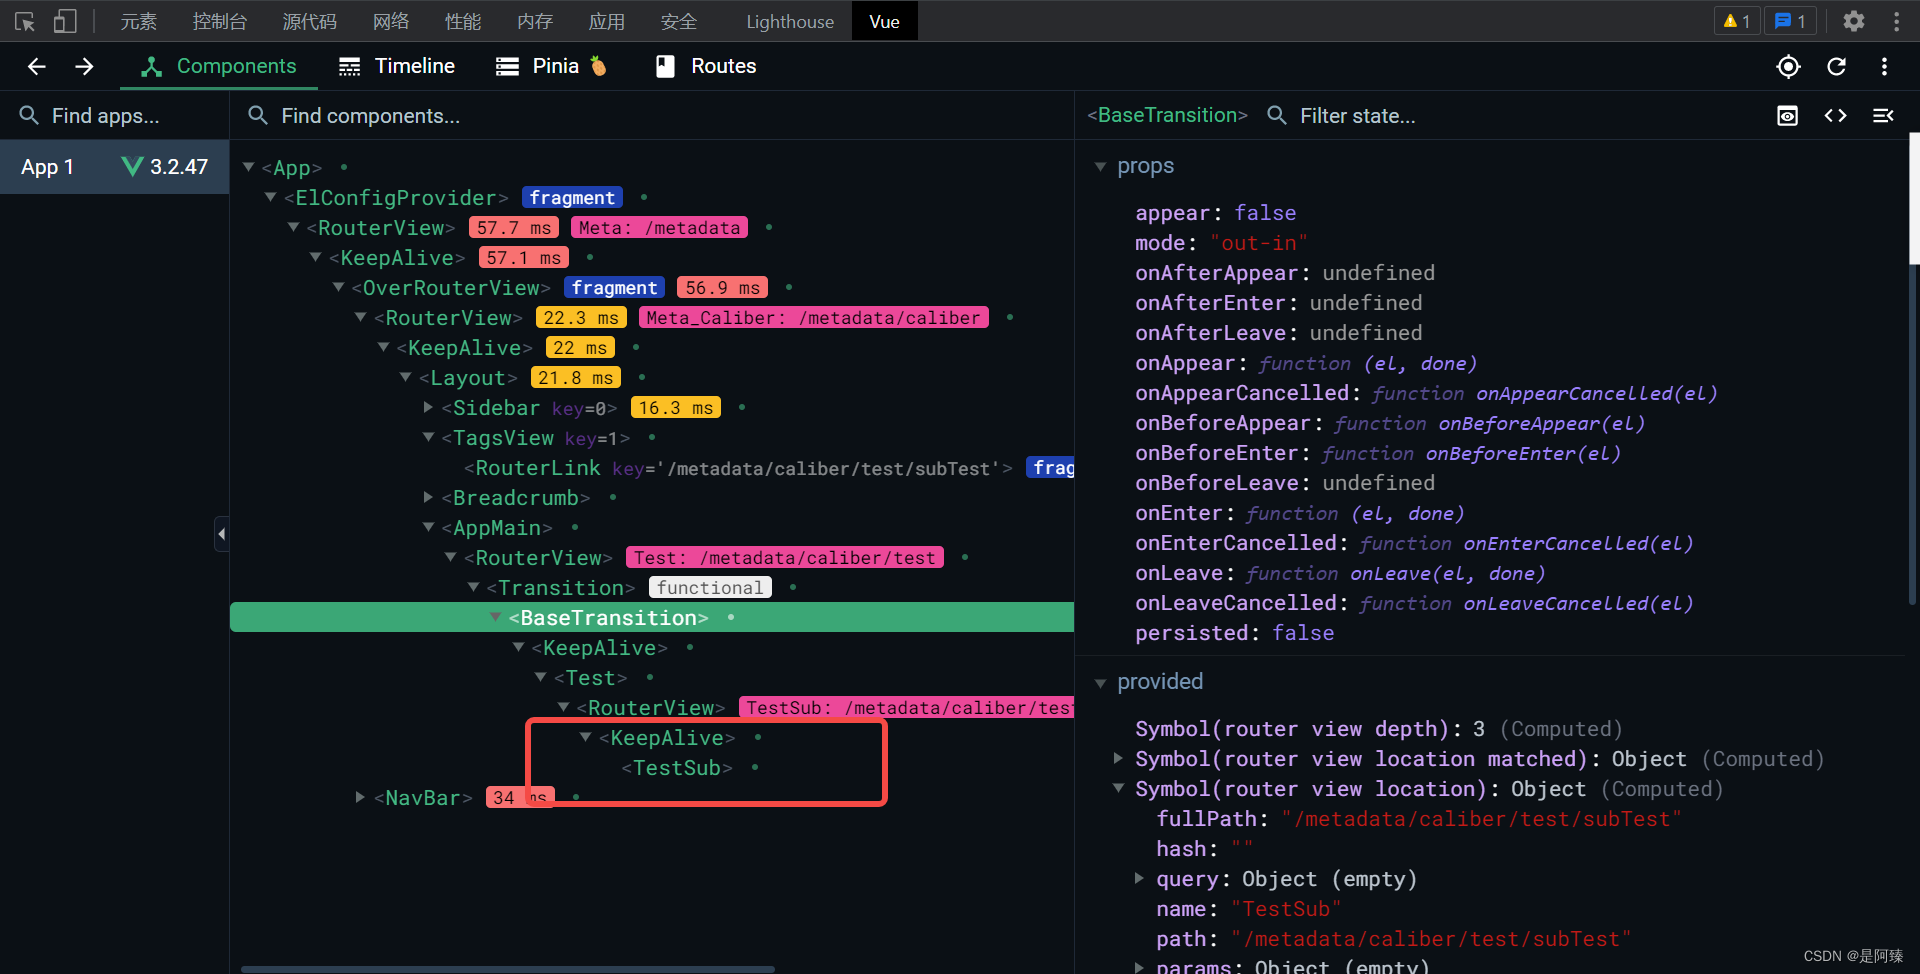The image size is (1920, 974).
Task: Click the name "TestSub" value
Action: coord(1286,909)
